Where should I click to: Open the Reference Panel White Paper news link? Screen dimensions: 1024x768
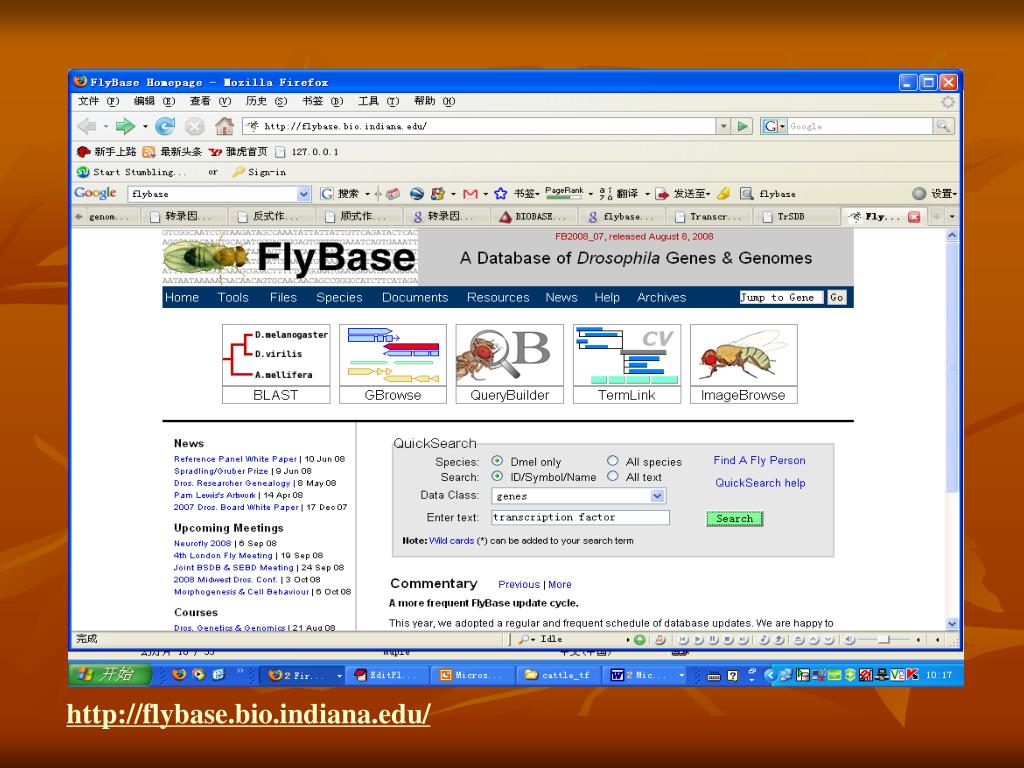[235, 459]
